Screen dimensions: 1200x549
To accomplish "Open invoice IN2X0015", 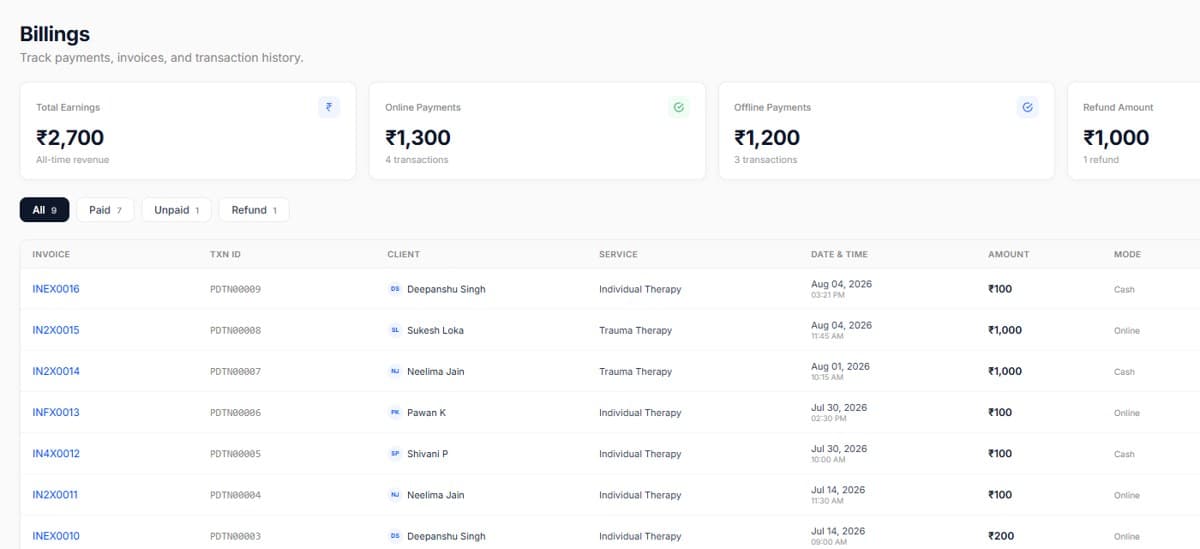I will point(56,330).
